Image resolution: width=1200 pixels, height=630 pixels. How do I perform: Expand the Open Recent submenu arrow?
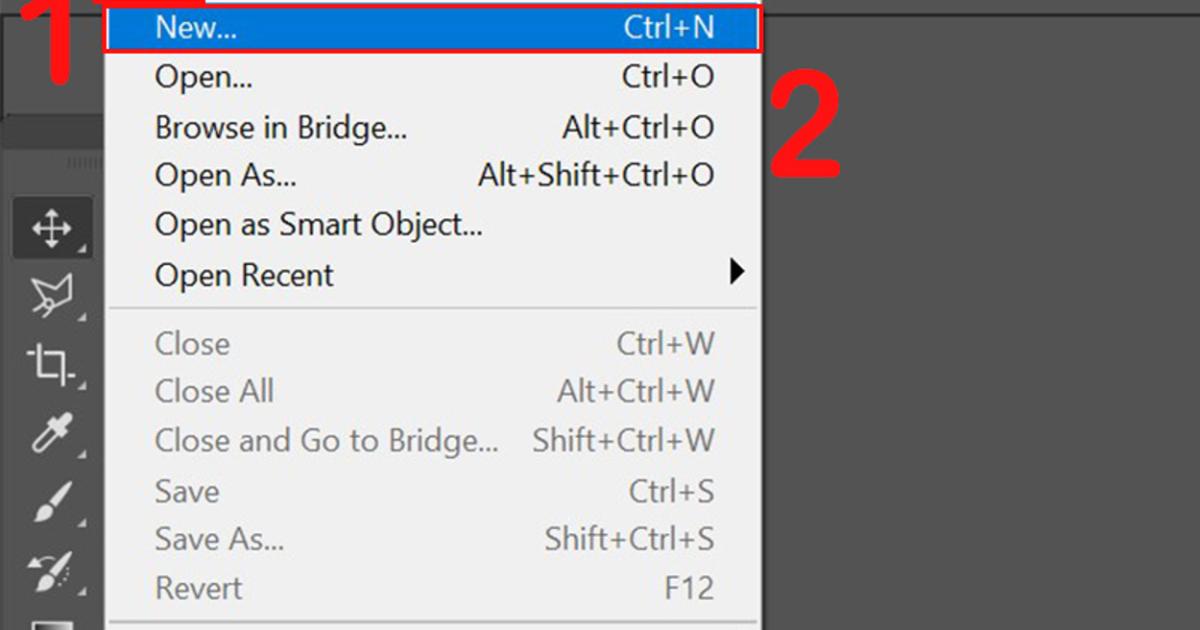point(737,271)
